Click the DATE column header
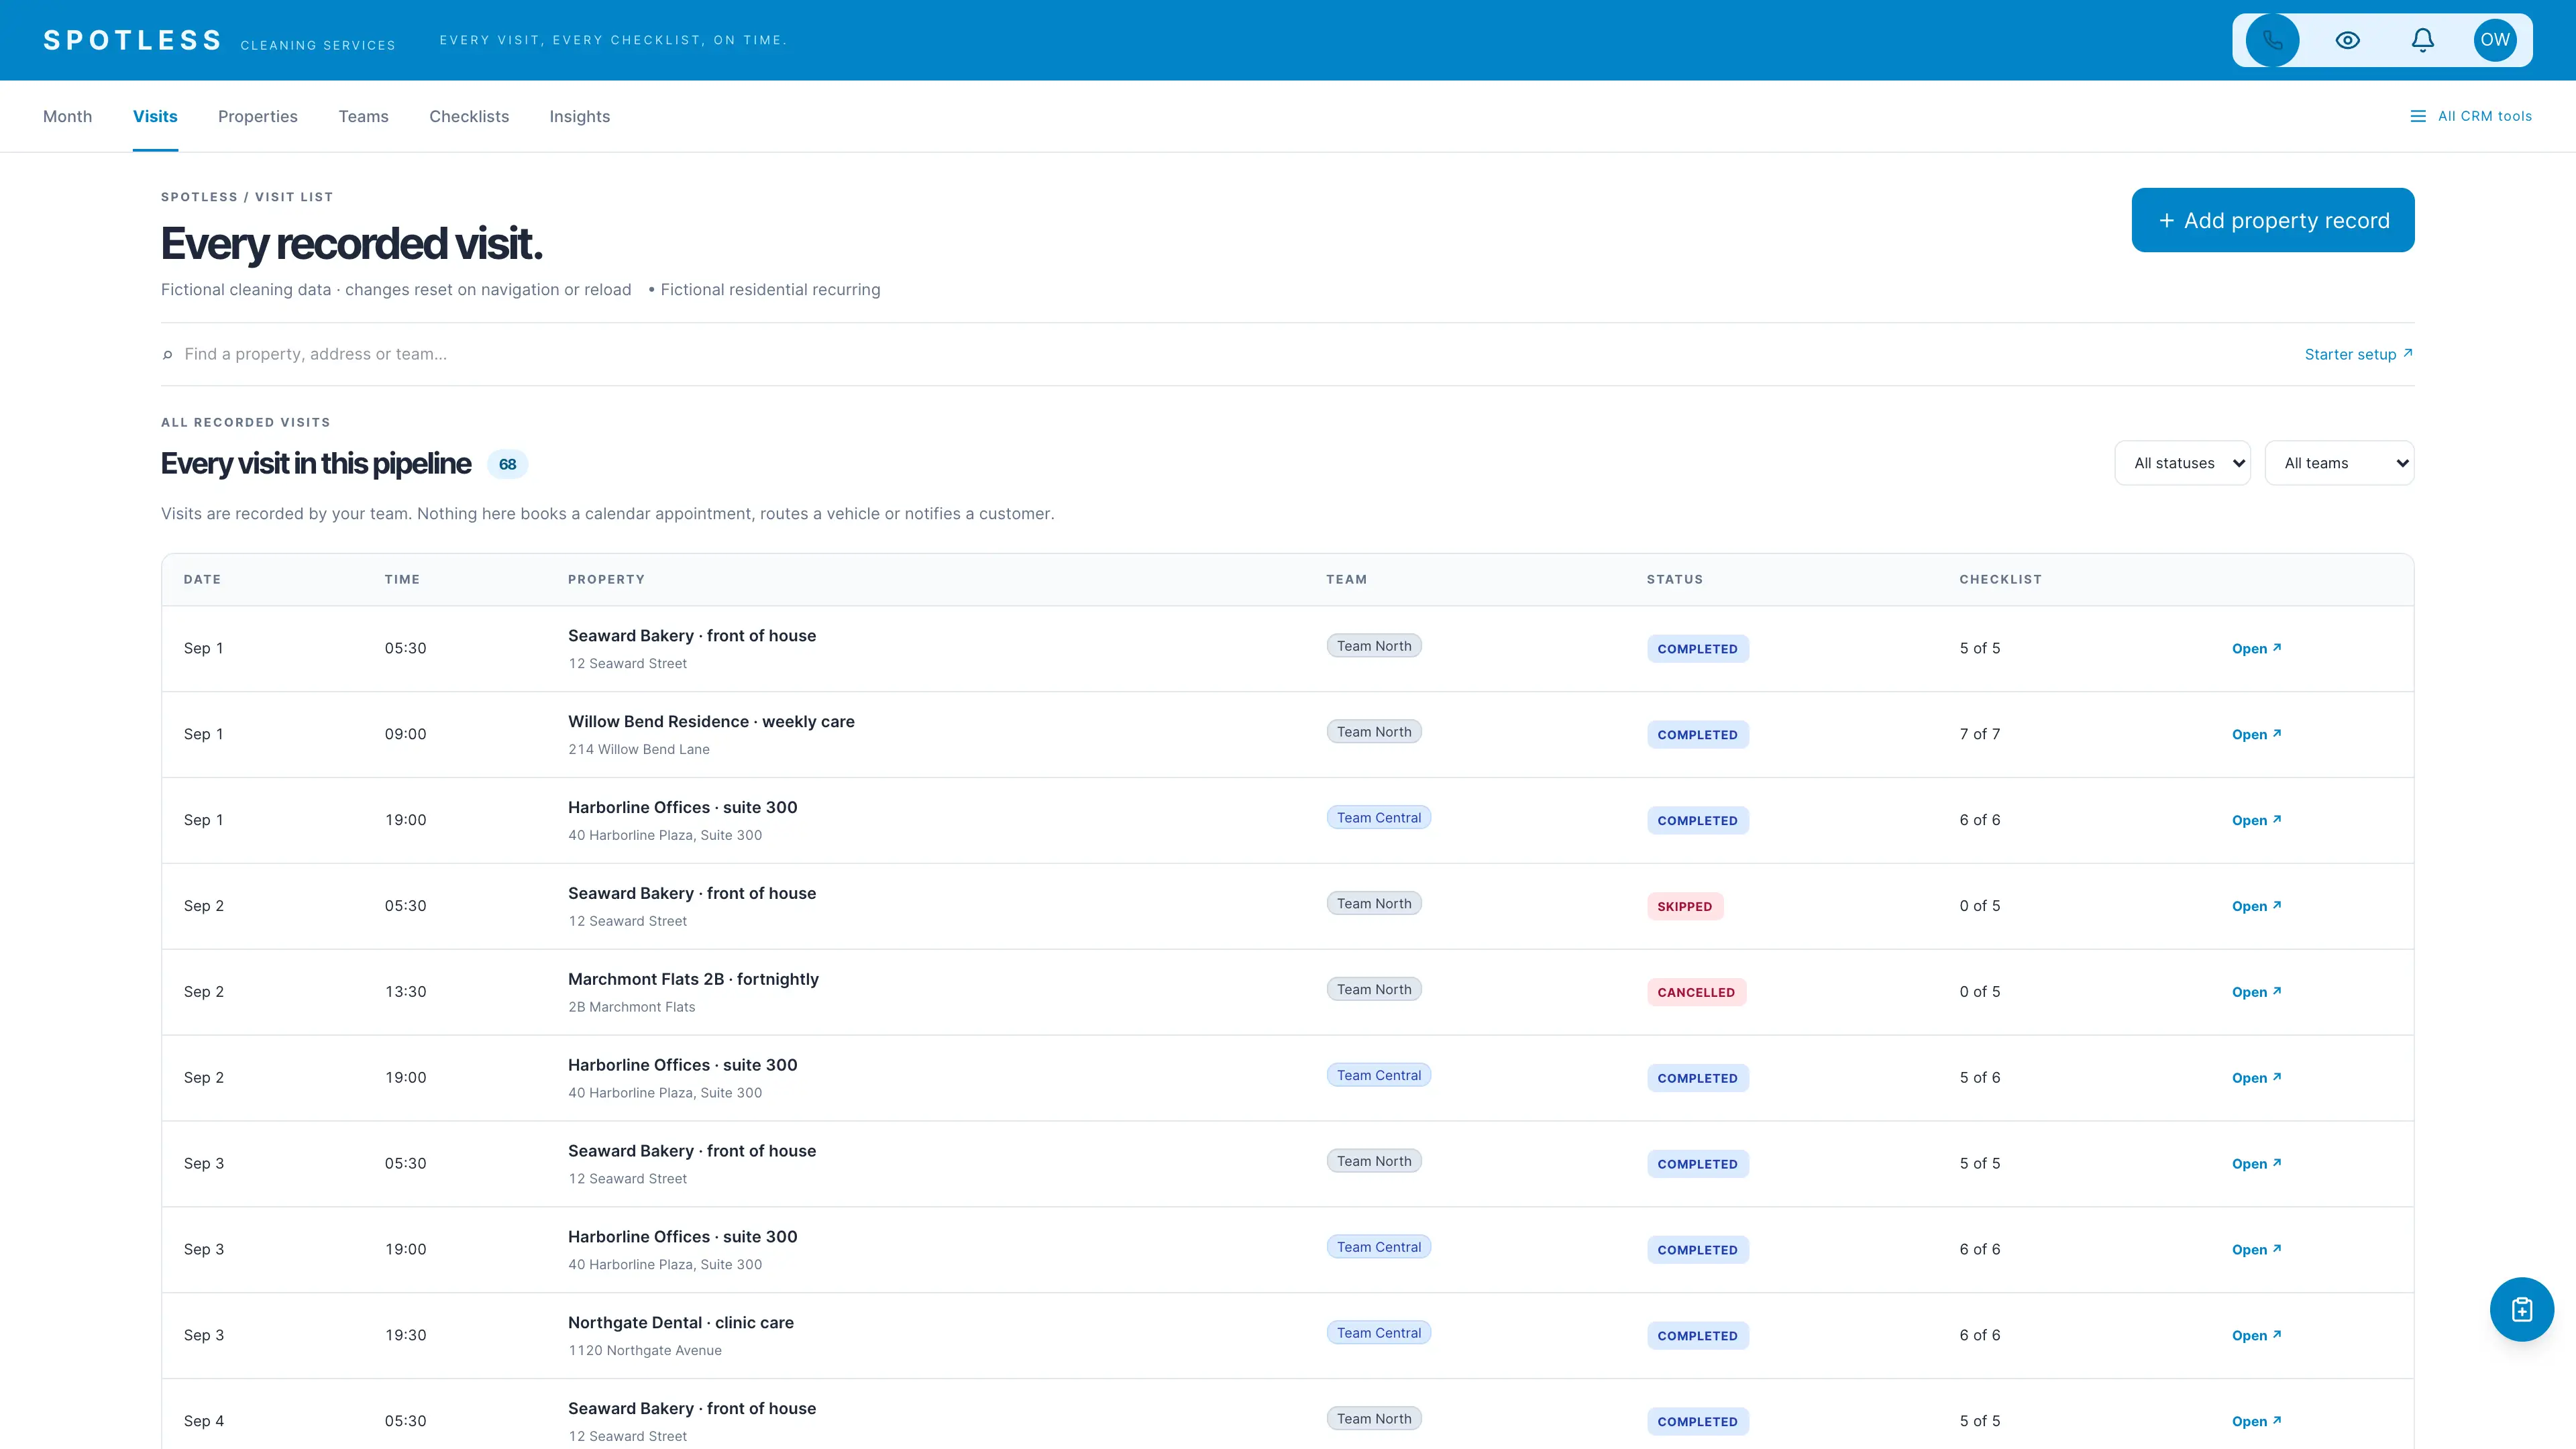 click(x=202, y=579)
